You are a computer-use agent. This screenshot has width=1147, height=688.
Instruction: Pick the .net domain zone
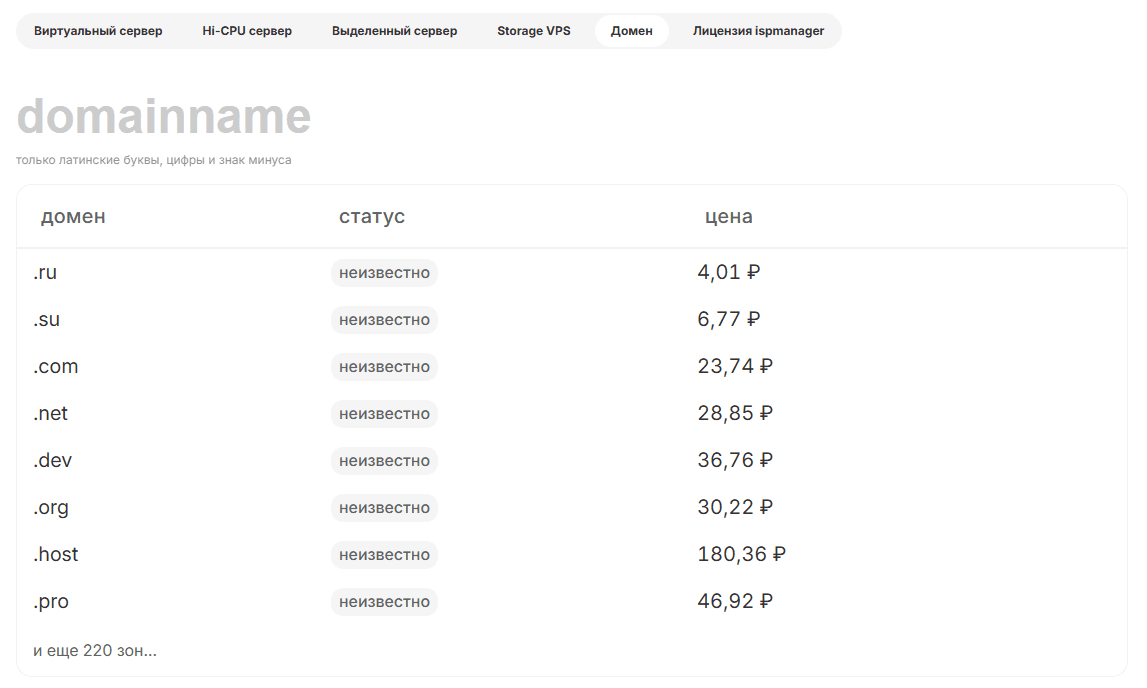click(51, 414)
